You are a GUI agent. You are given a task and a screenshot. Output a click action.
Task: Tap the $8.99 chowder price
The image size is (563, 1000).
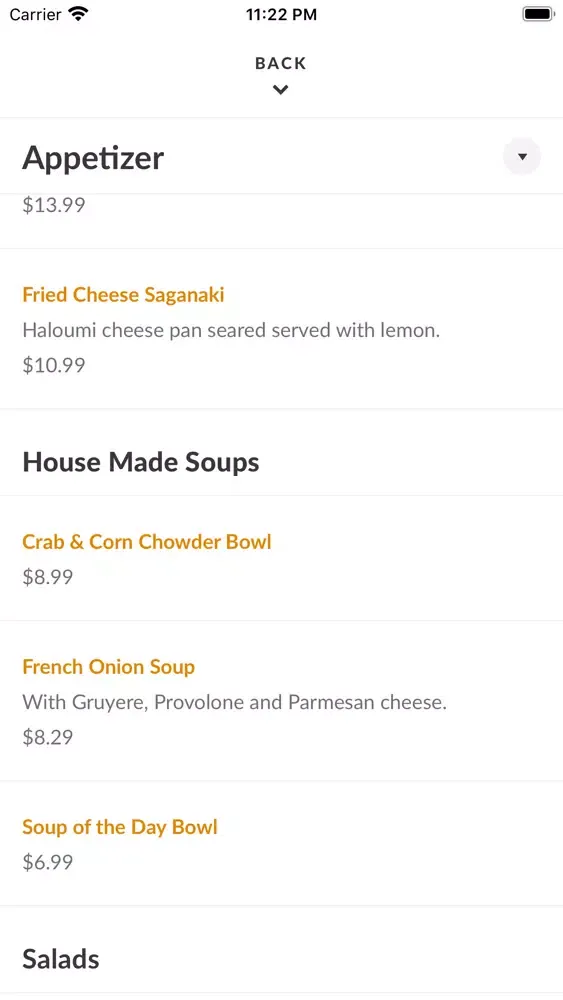(x=48, y=577)
